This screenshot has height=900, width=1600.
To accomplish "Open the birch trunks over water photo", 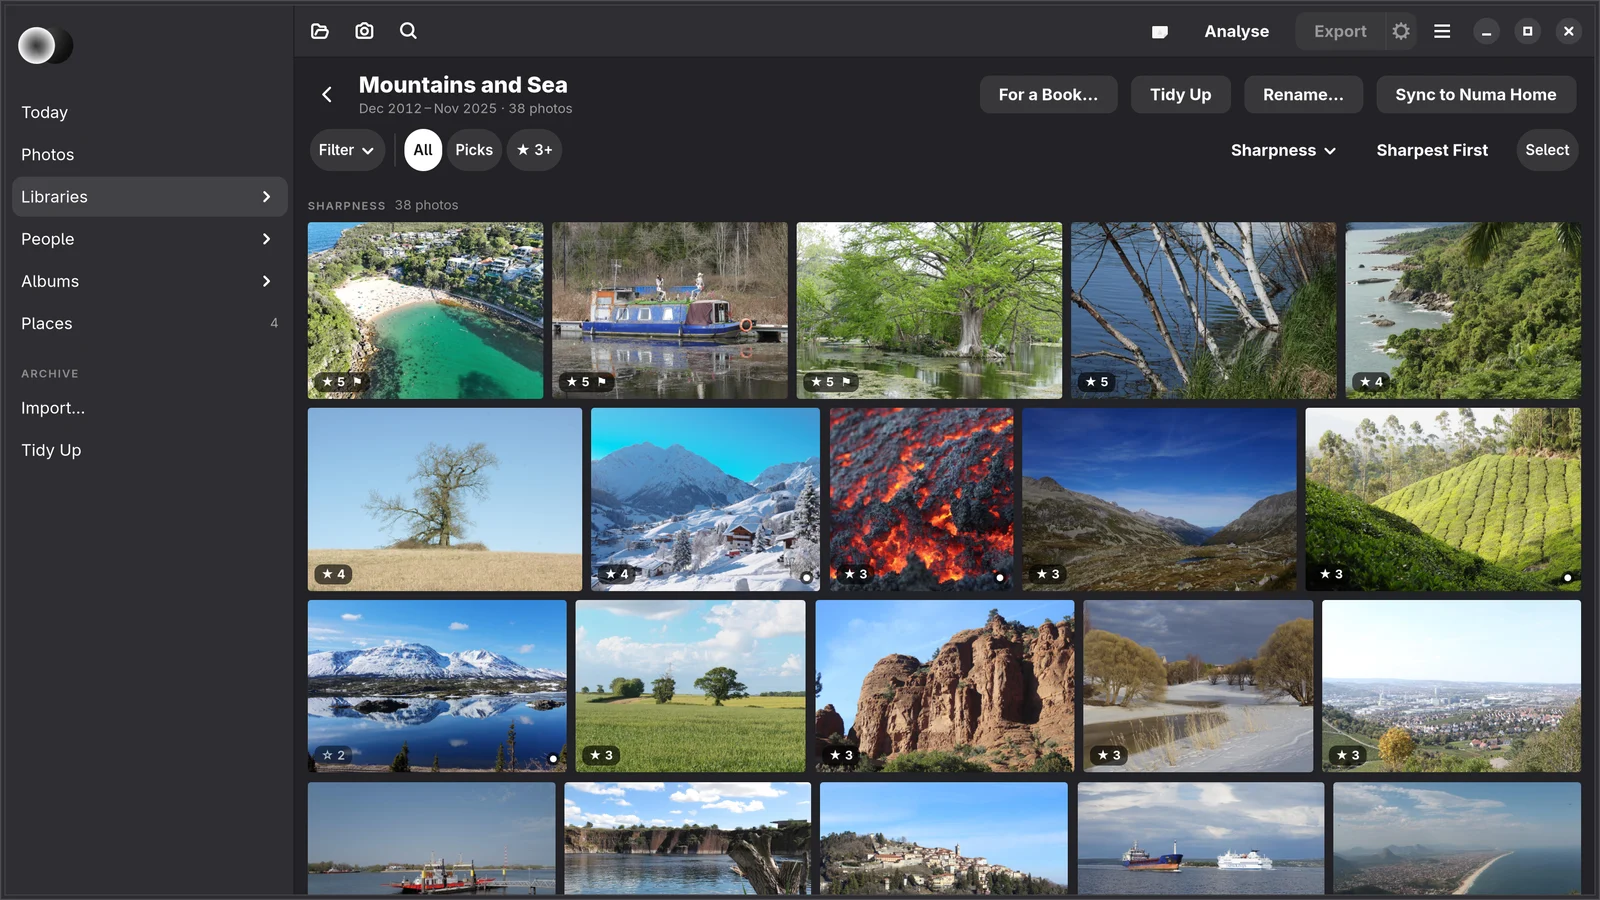I will pos(1203,310).
